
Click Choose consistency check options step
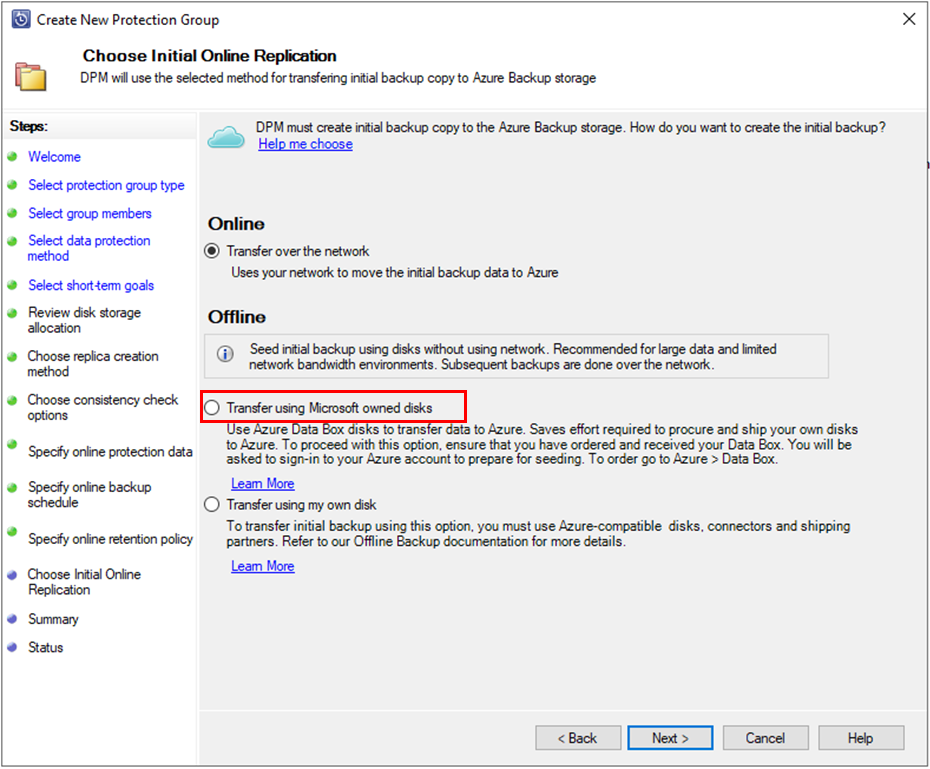(103, 407)
